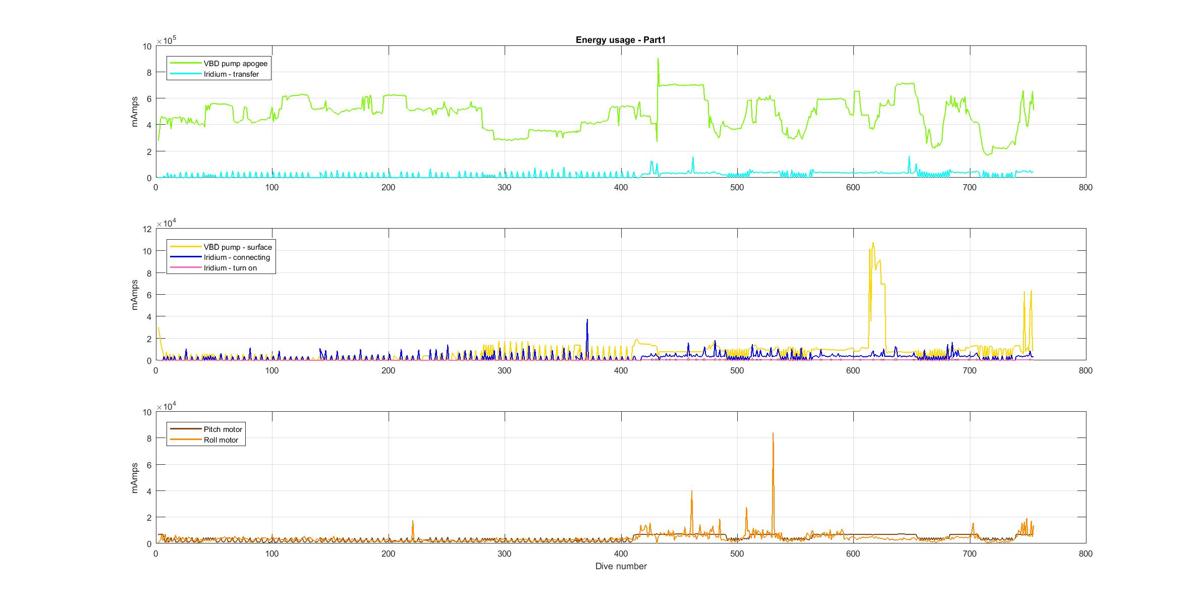Click the "mAmps" y-axis label of the bottom plot
The image size is (1200, 611).
(x=135, y=478)
